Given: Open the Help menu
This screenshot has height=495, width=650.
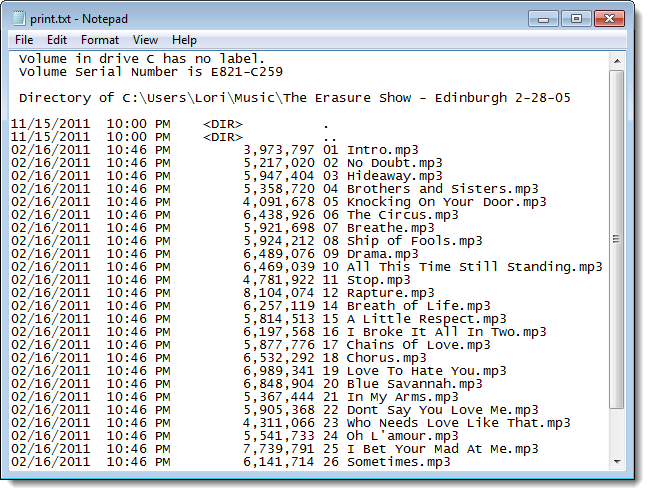Looking at the screenshot, I should tap(184, 40).
